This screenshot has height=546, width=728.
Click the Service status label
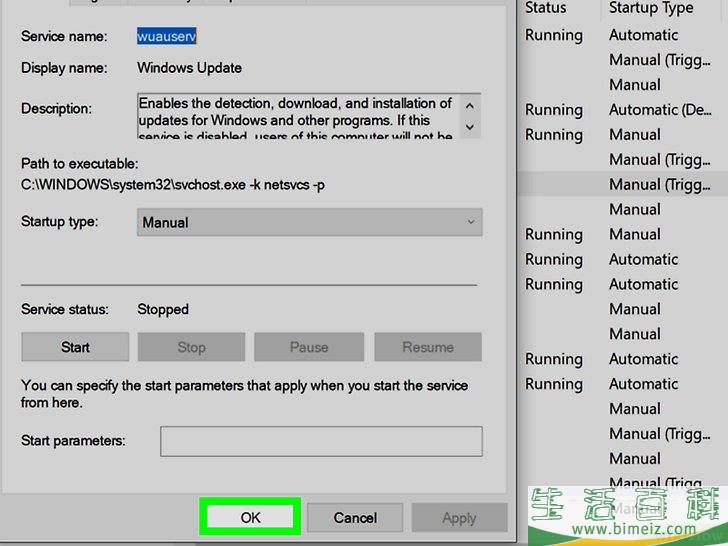[x=65, y=309]
